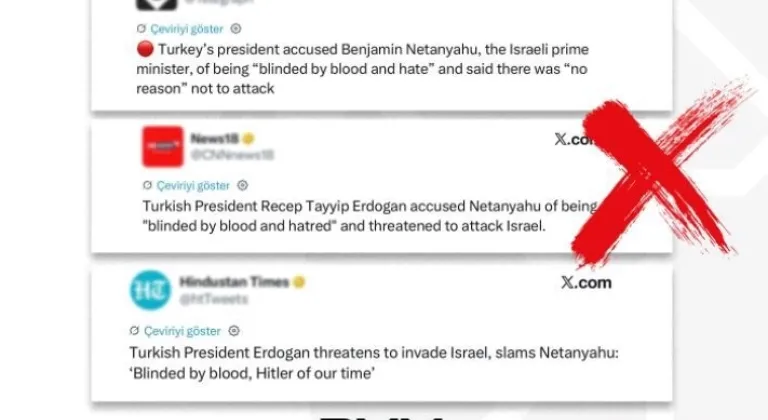The height and width of the screenshot is (420, 768).
Task: Click Hindustan Times gold verified badge
Action: tap(299, 282)
